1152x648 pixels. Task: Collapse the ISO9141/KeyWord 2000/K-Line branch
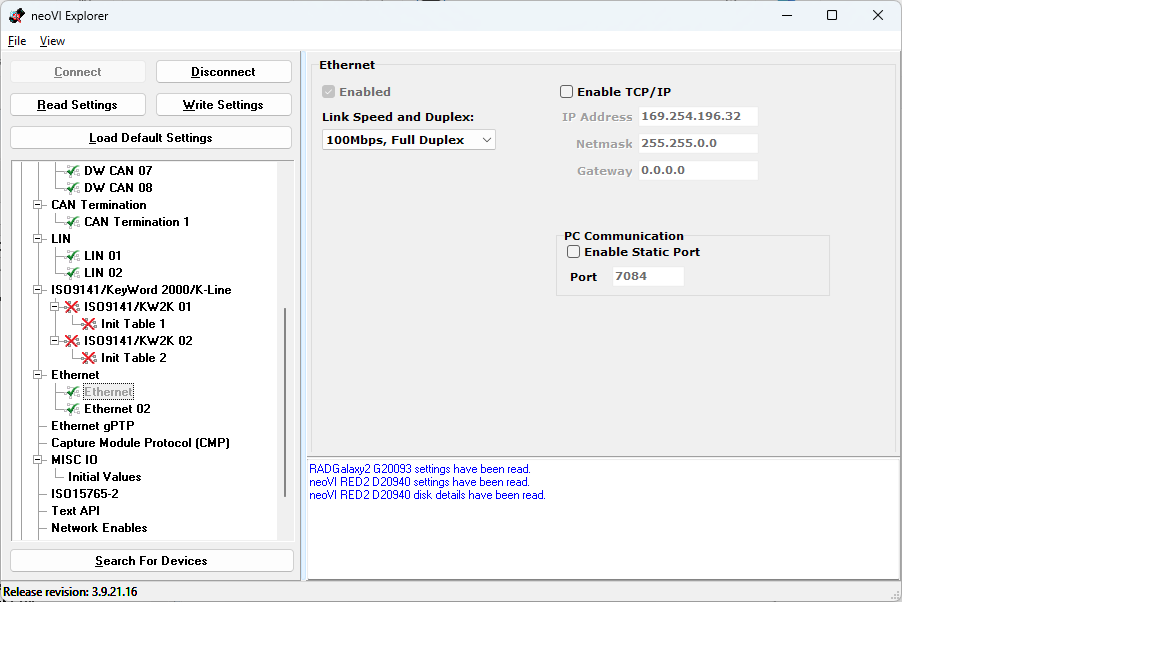coord(38,289)
